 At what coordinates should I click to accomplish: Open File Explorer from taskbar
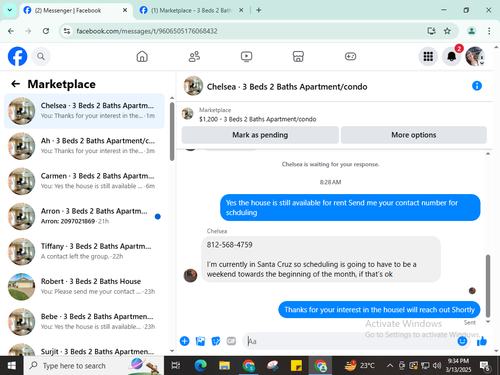pos(224,366)
